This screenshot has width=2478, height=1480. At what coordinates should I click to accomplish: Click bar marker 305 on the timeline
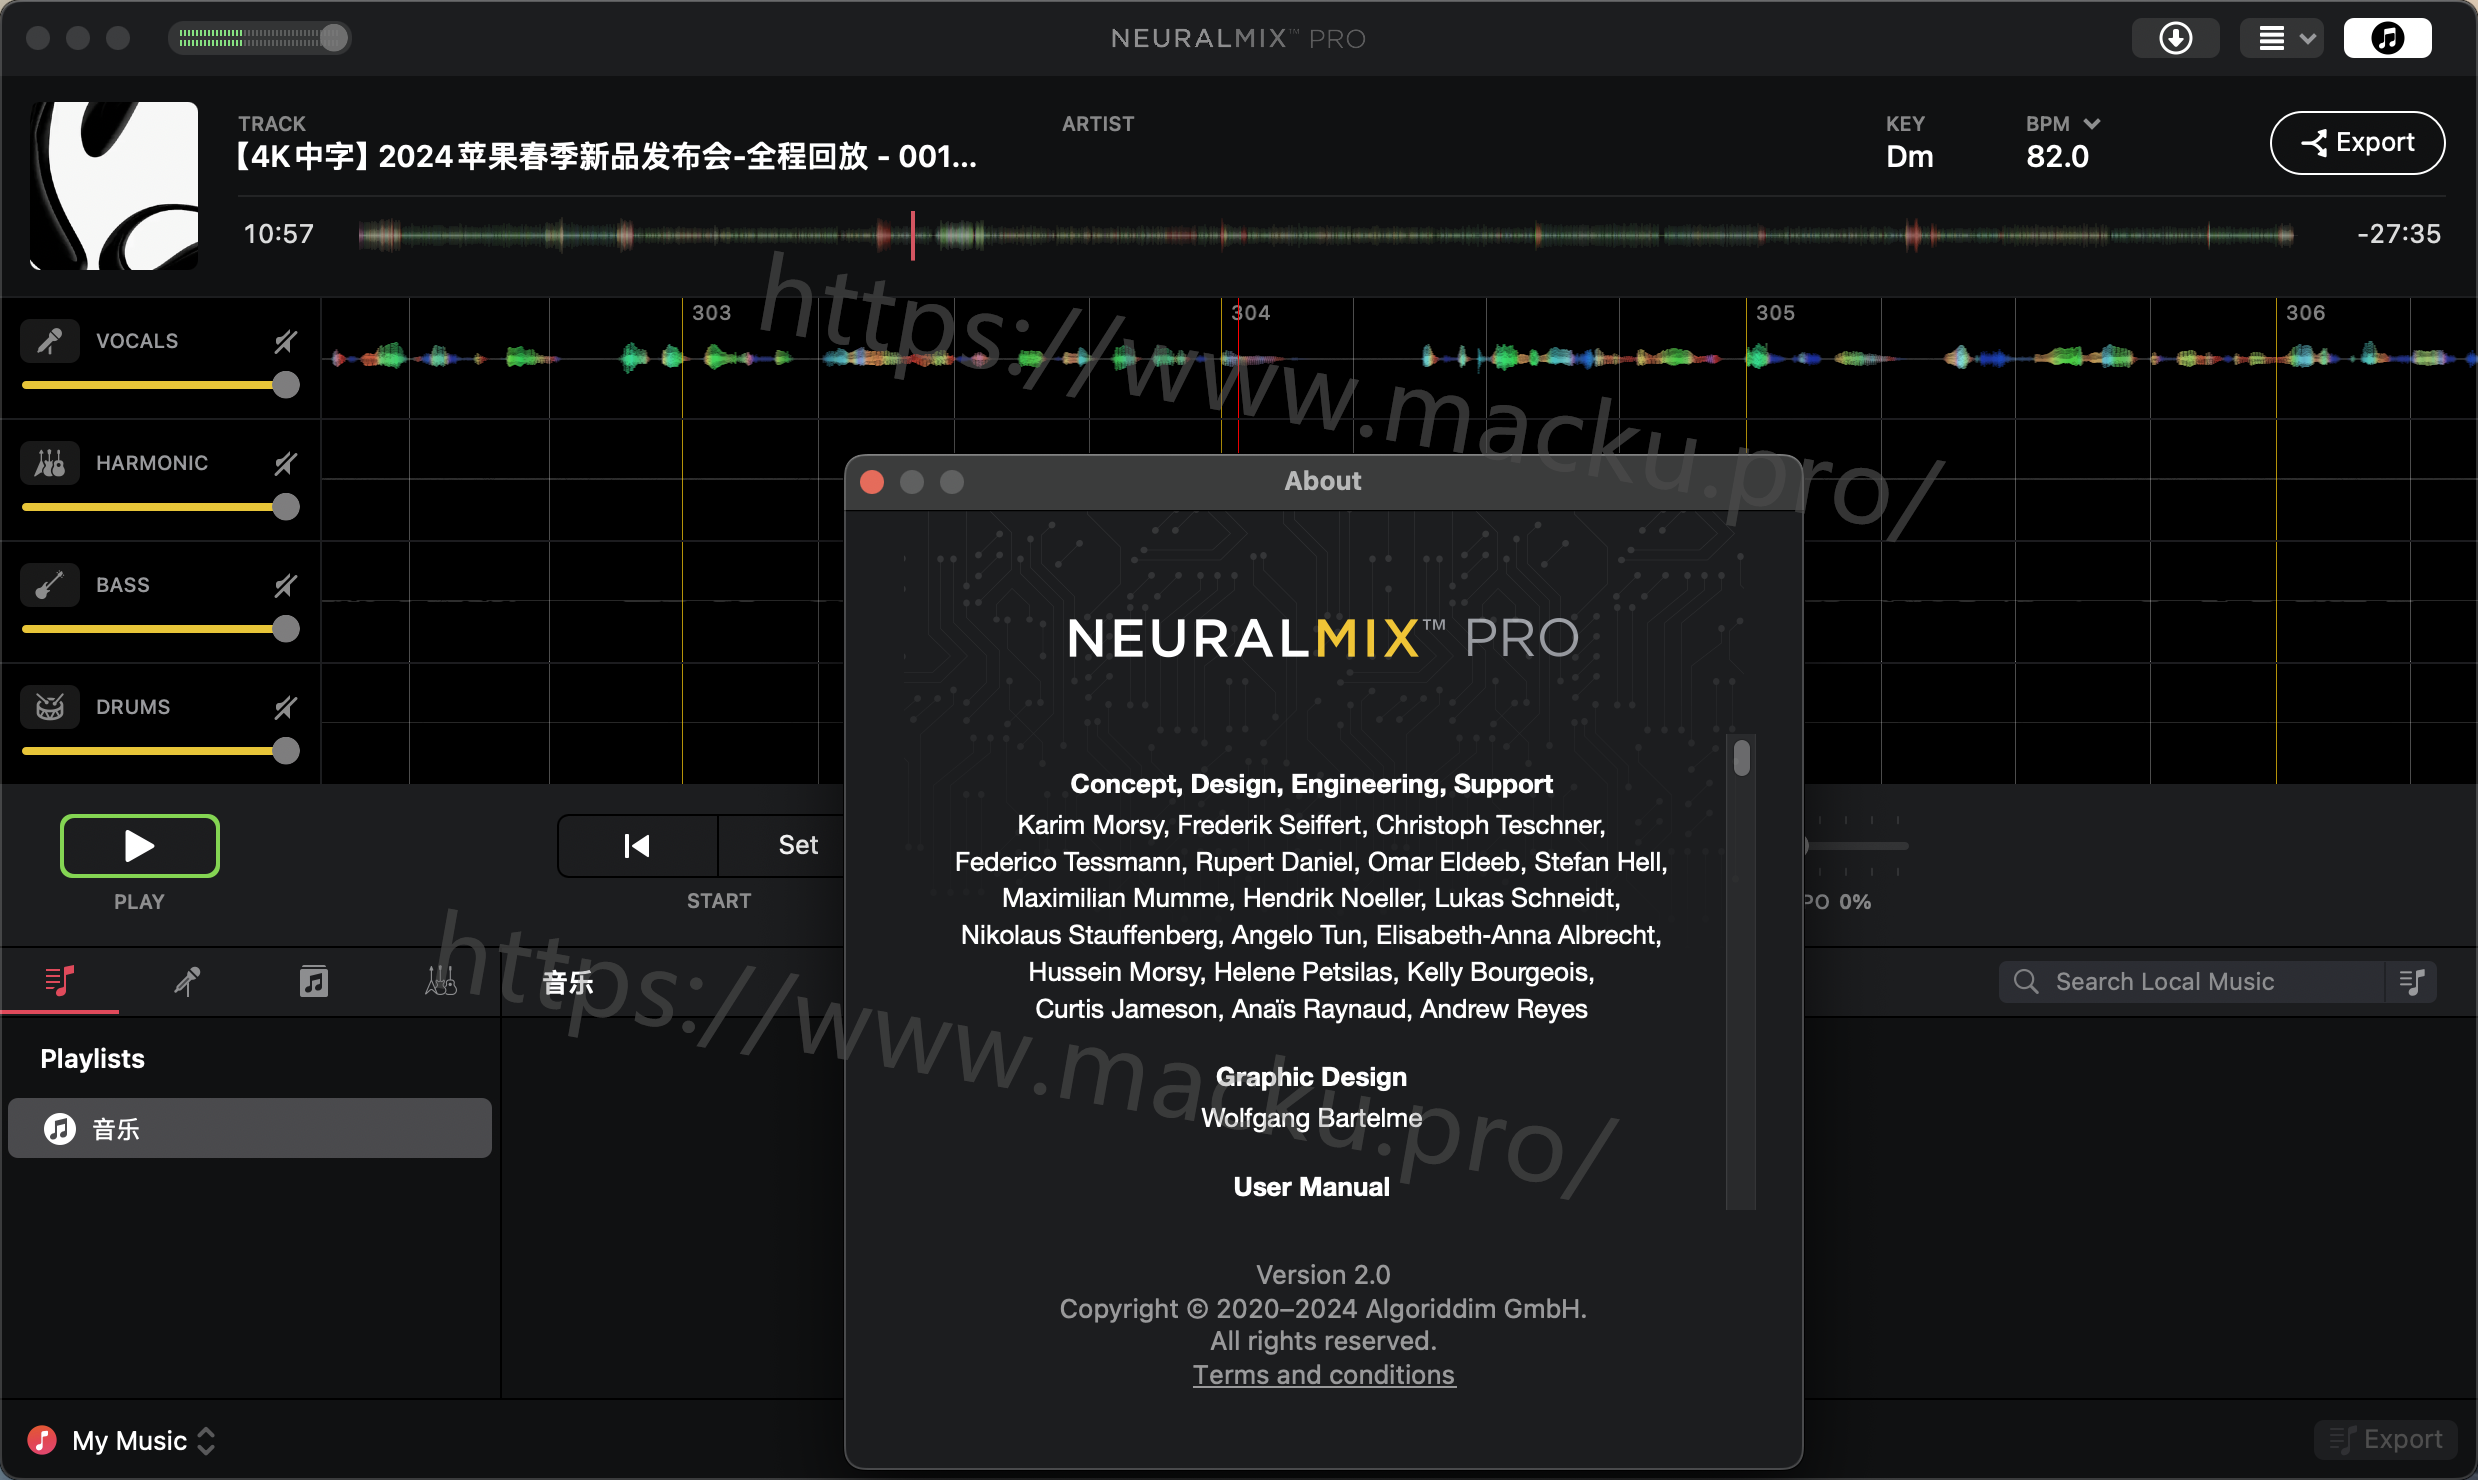[1775, 313]
